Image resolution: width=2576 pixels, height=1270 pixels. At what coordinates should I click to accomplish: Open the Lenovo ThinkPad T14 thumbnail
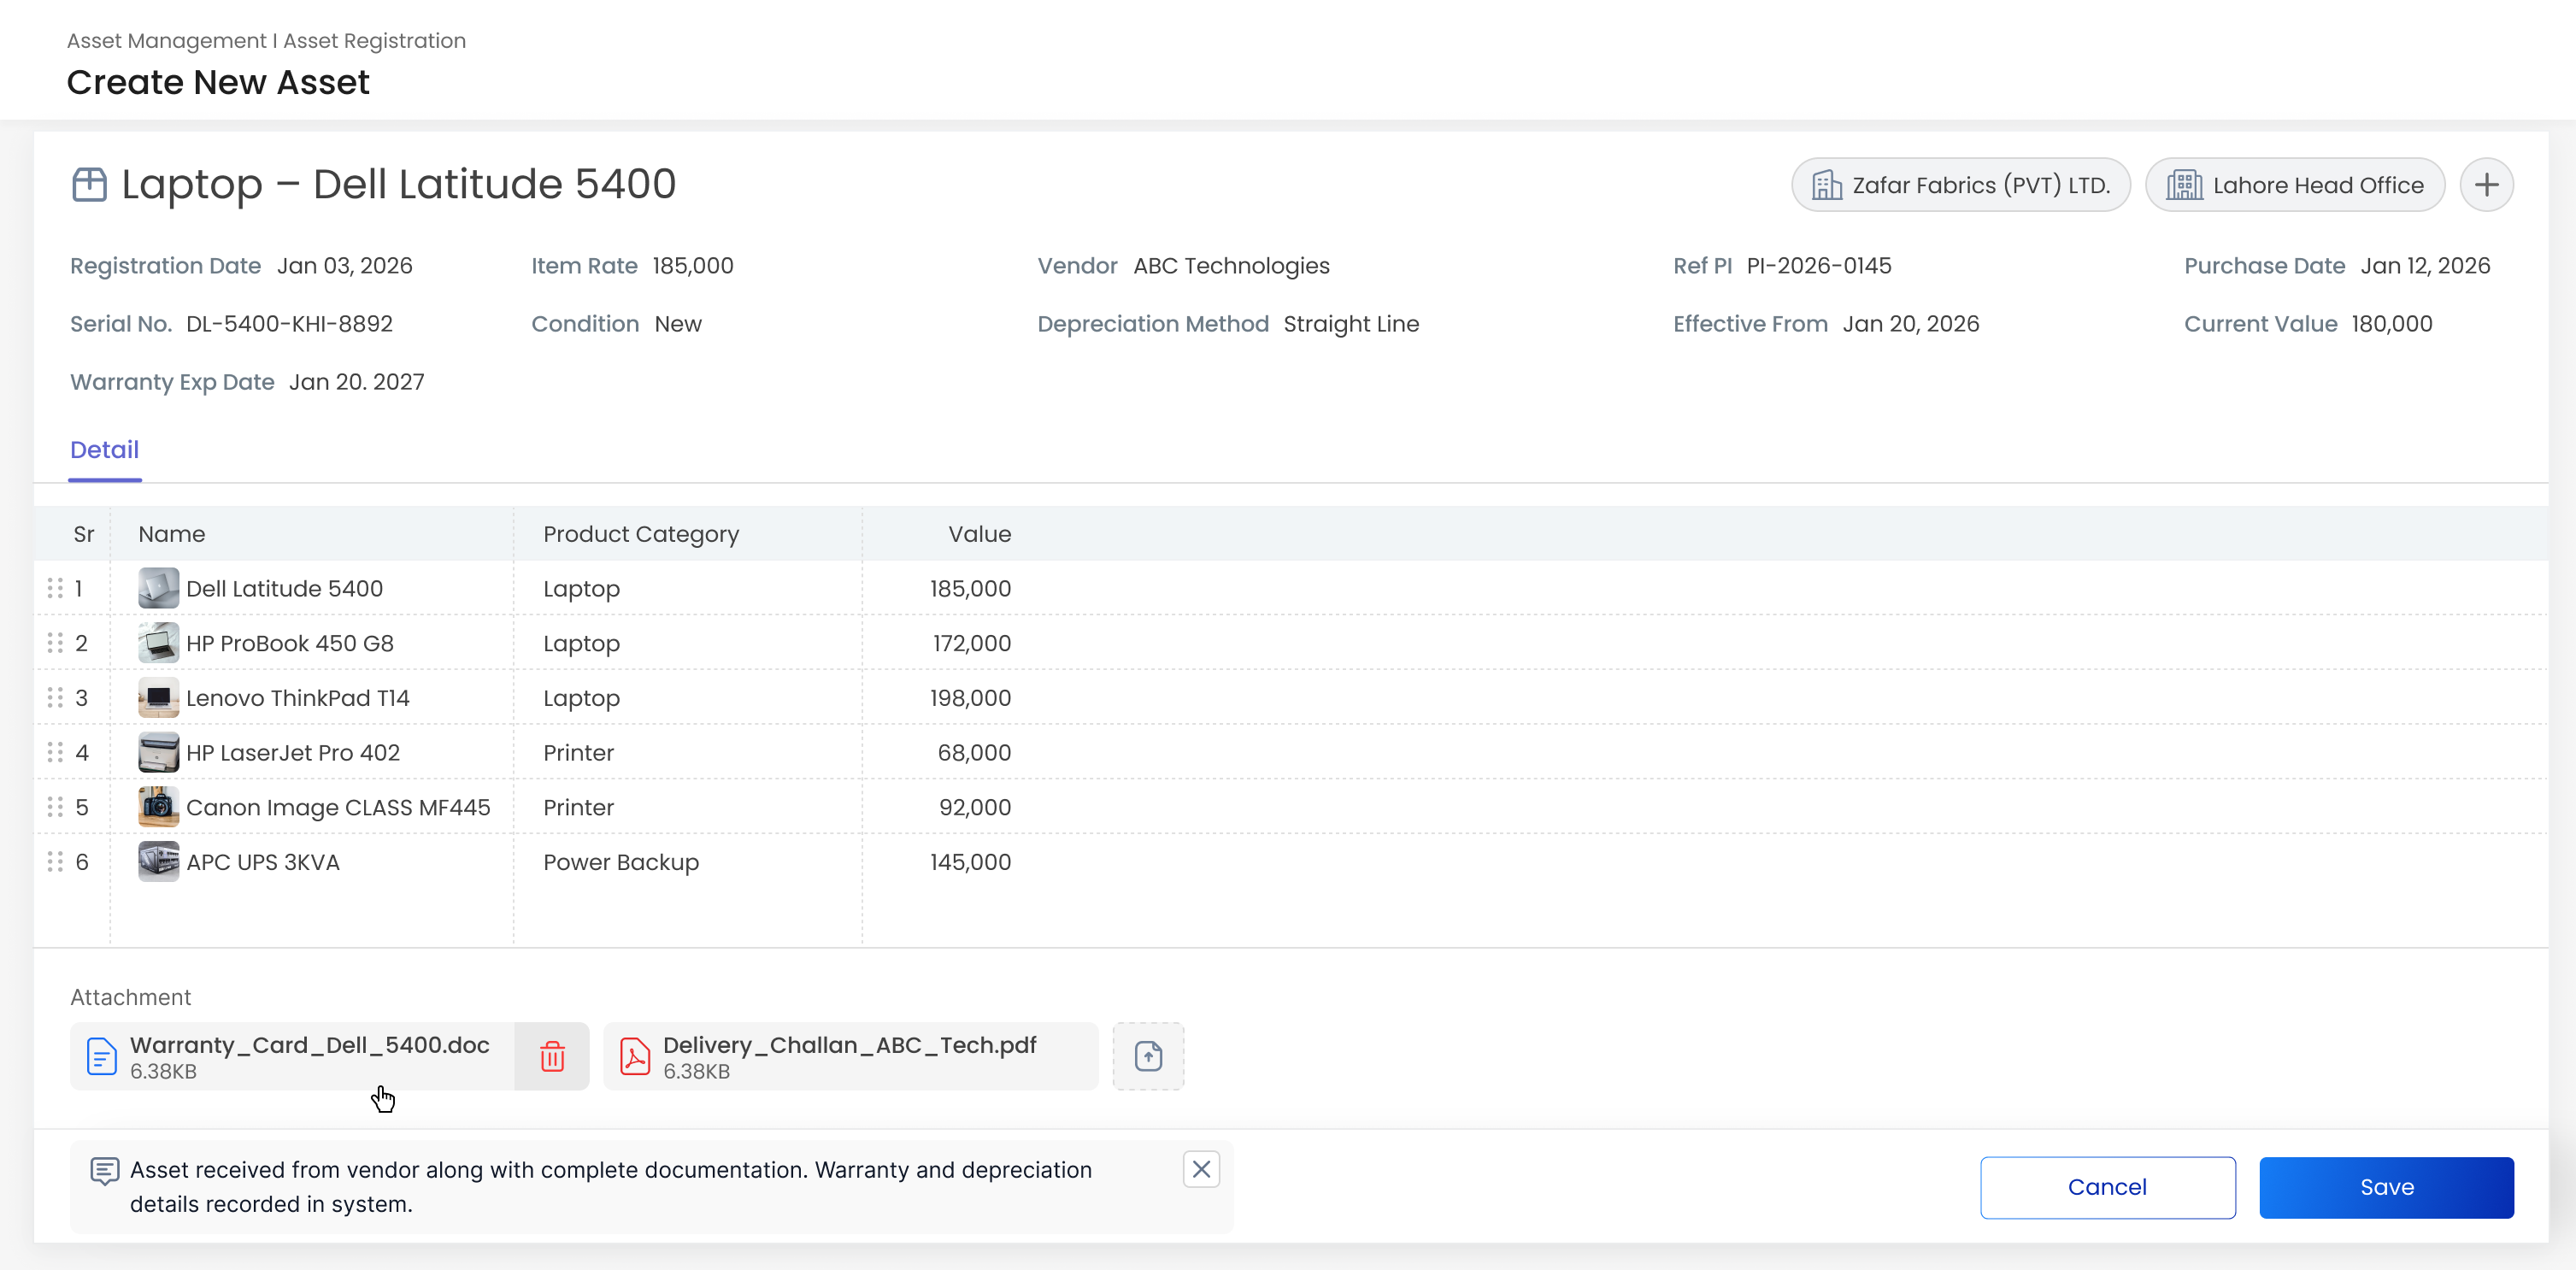pyautogui.click(x=158, y=698)
